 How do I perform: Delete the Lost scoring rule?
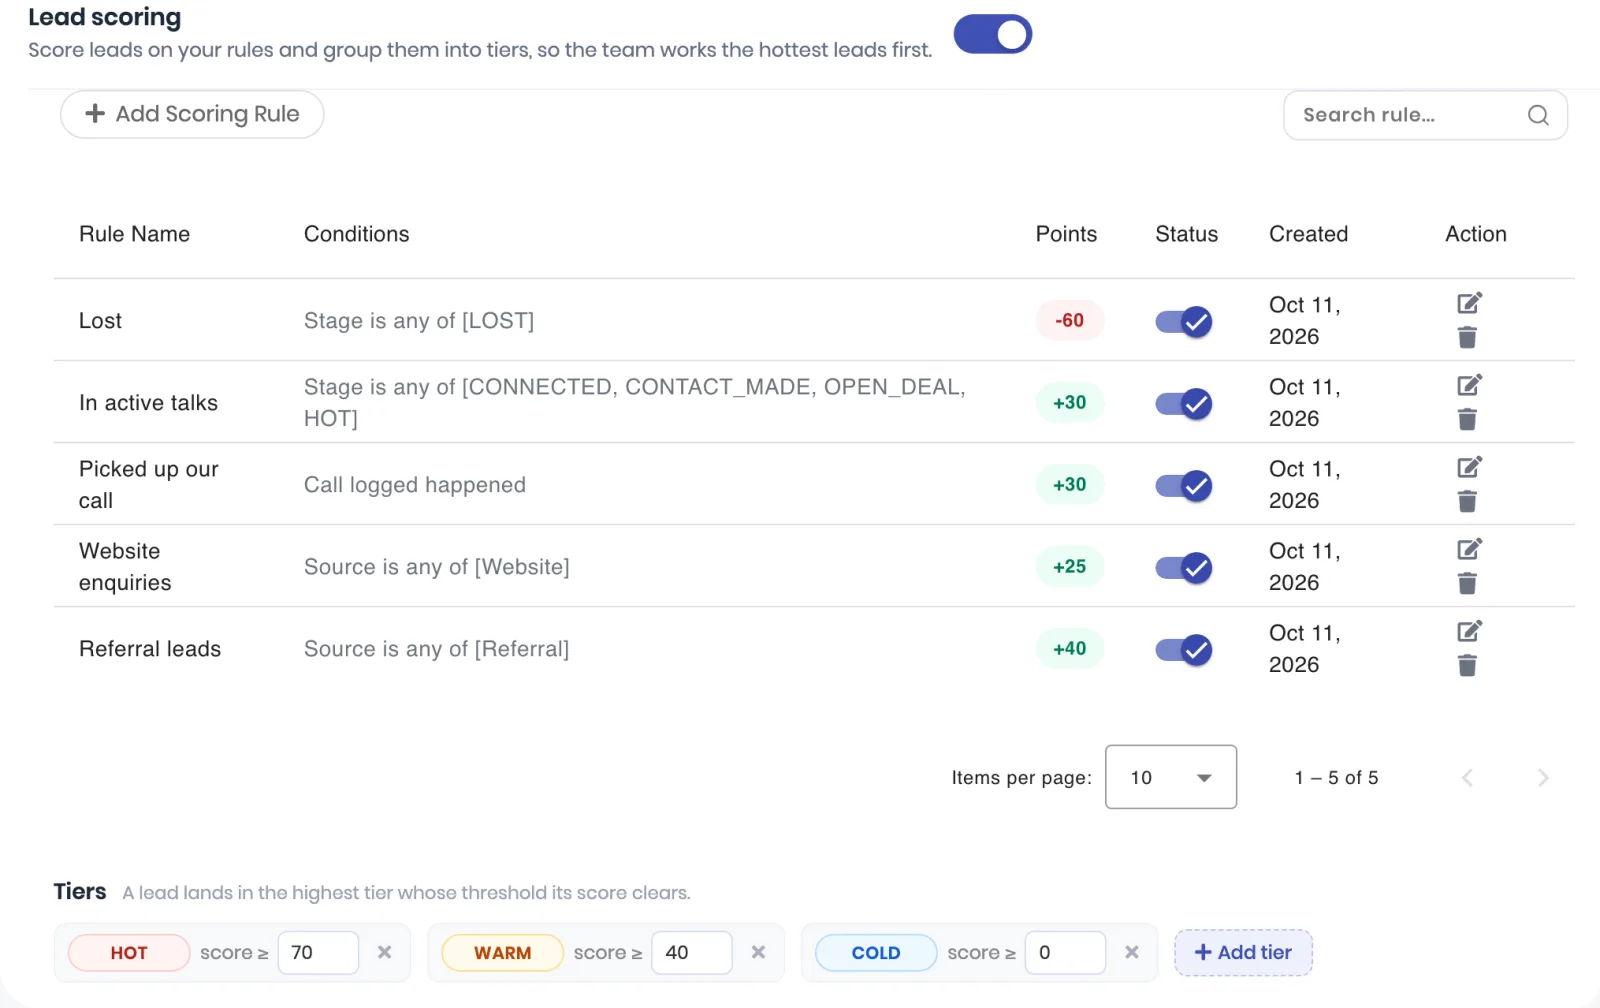tap(1467, 337)
